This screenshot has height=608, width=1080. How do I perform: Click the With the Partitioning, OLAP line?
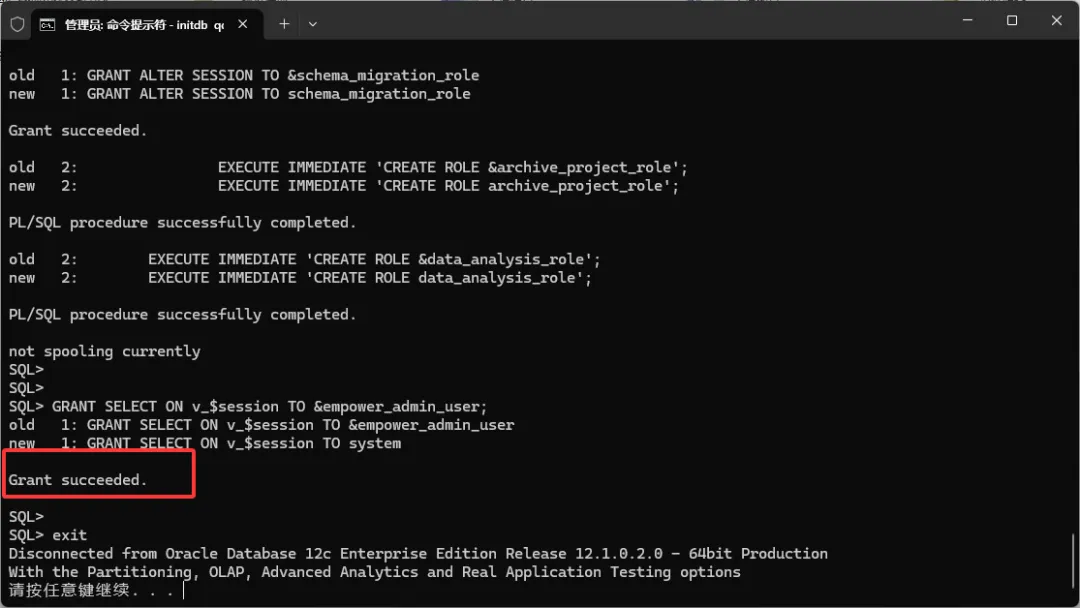[x=374, y=572]
